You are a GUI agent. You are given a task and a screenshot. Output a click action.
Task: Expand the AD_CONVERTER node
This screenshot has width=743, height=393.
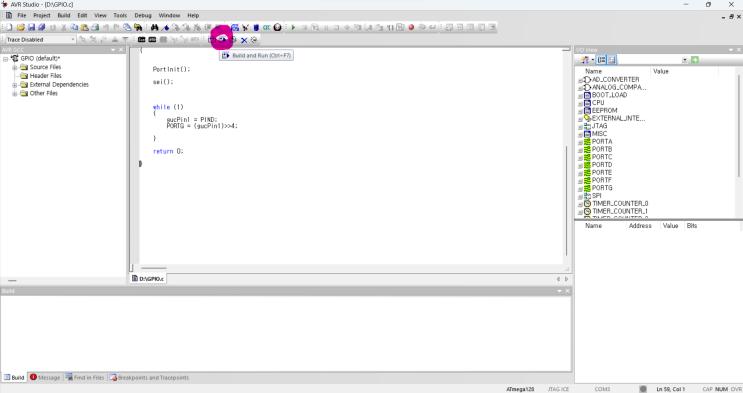[580, 80]
